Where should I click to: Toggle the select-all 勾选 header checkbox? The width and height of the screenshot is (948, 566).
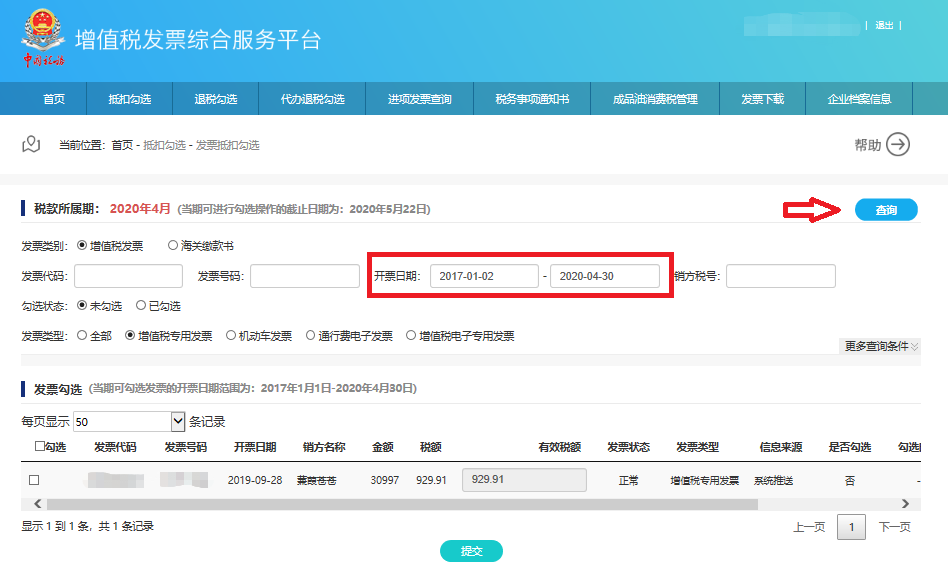coord(39,447)
